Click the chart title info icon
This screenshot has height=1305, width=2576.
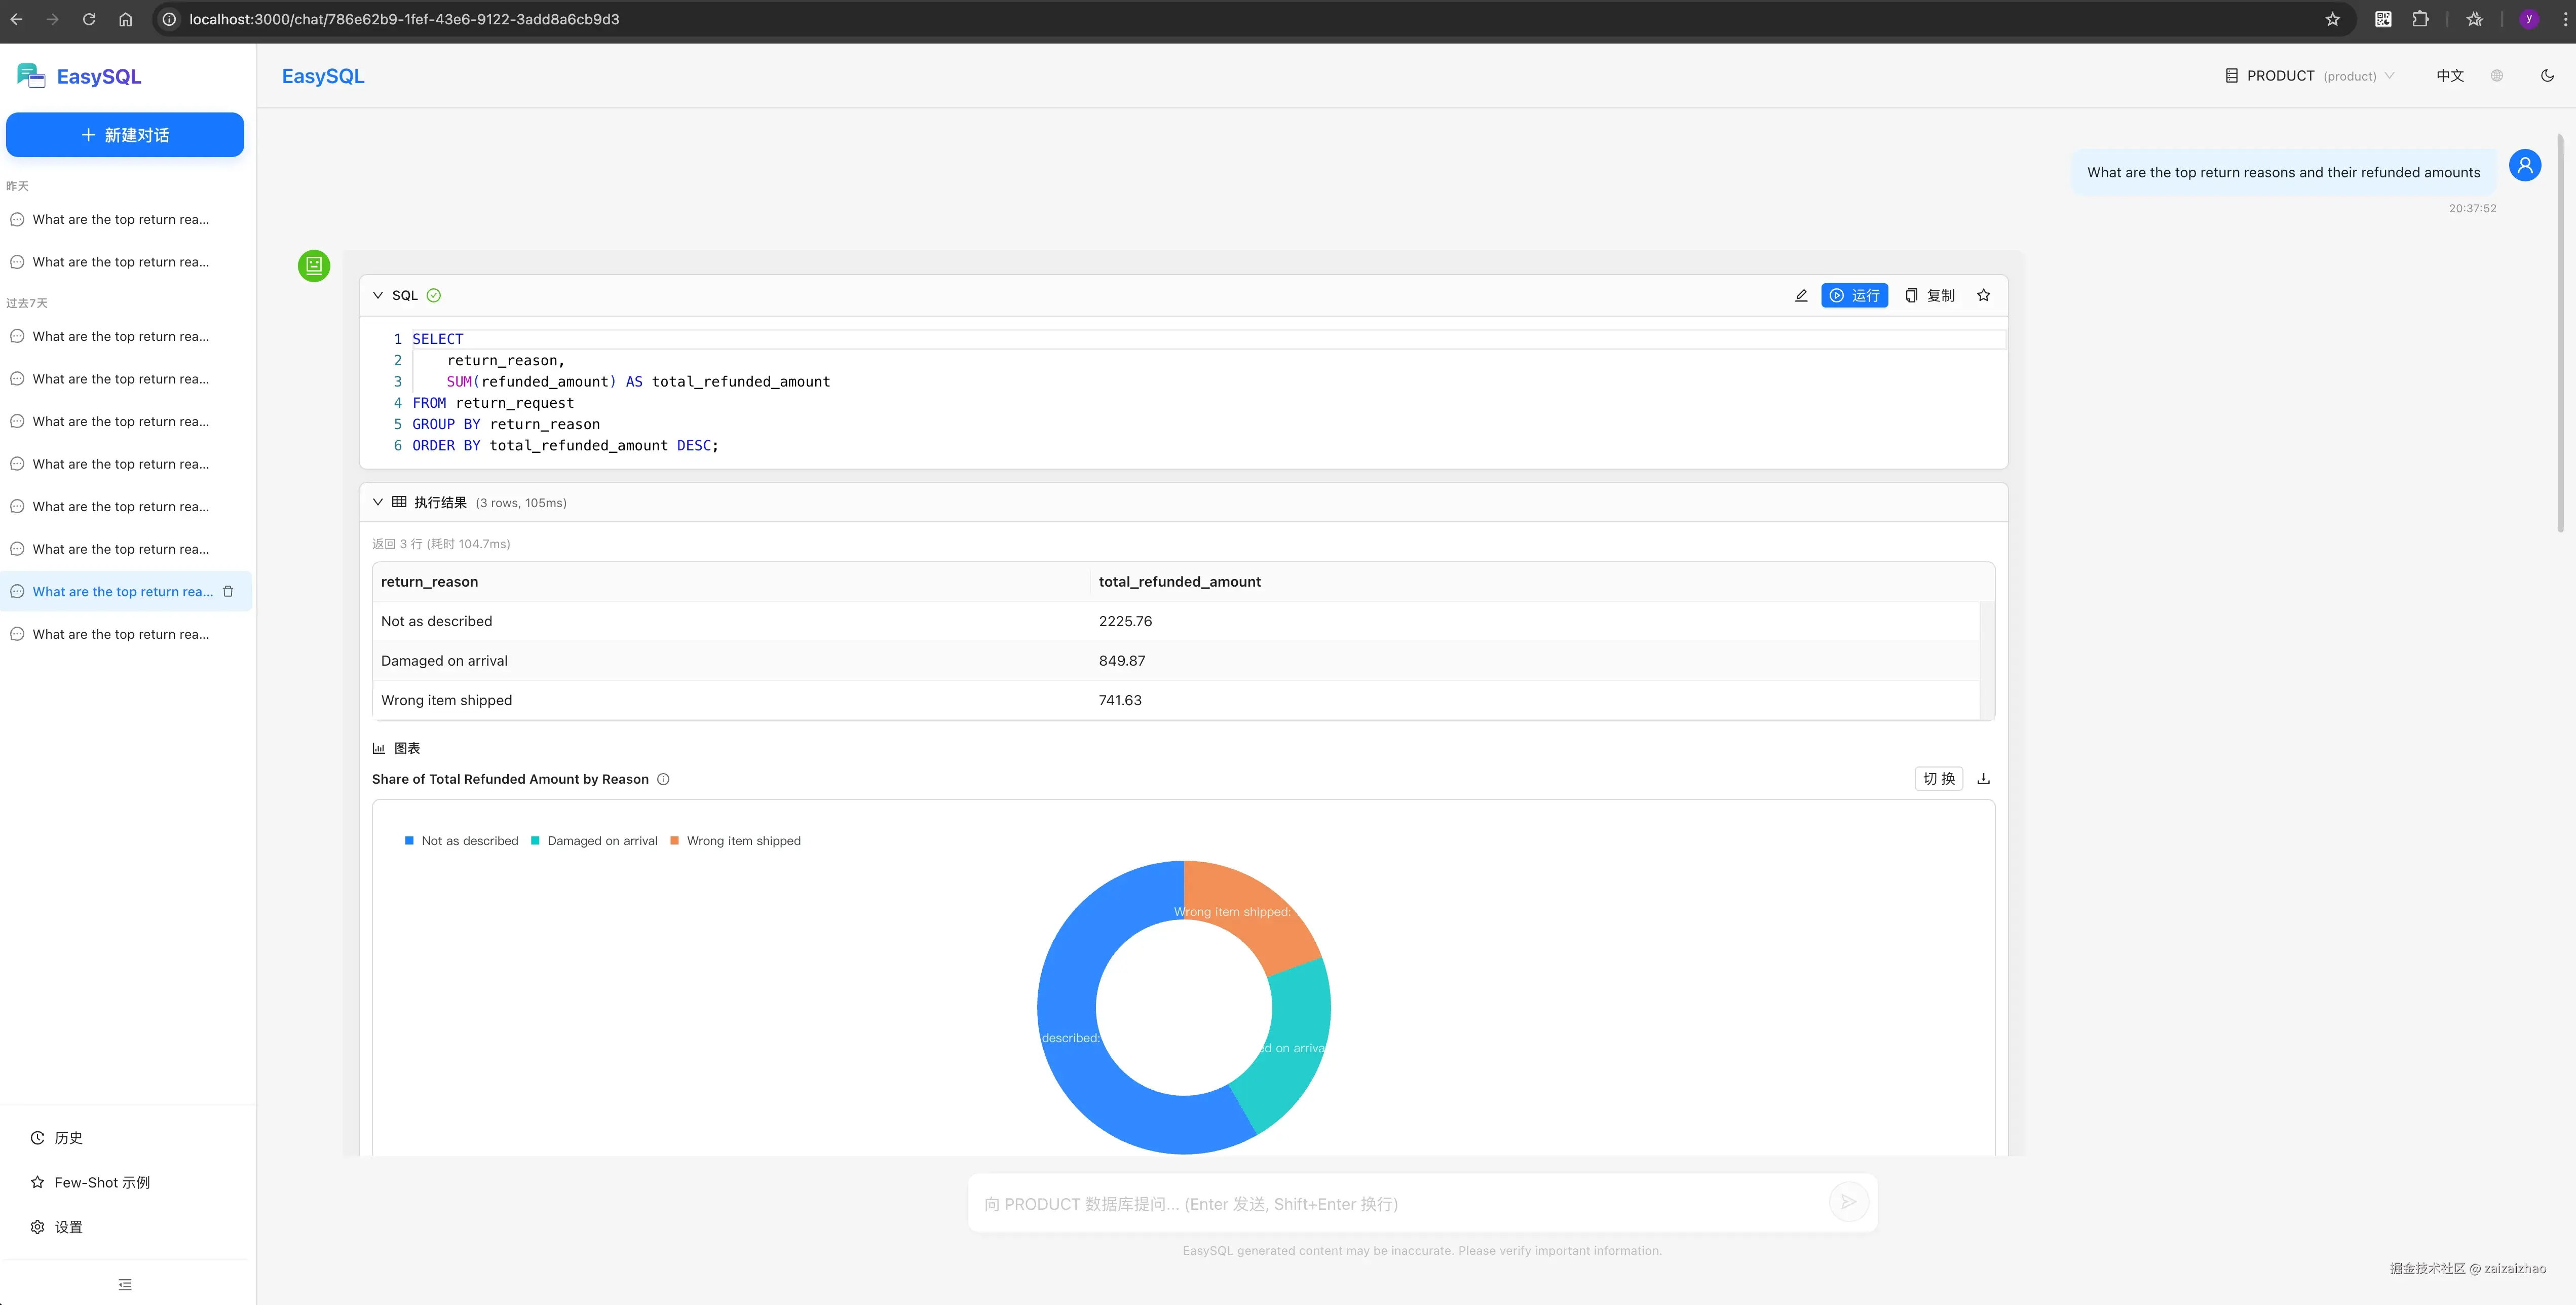[663, 779]
